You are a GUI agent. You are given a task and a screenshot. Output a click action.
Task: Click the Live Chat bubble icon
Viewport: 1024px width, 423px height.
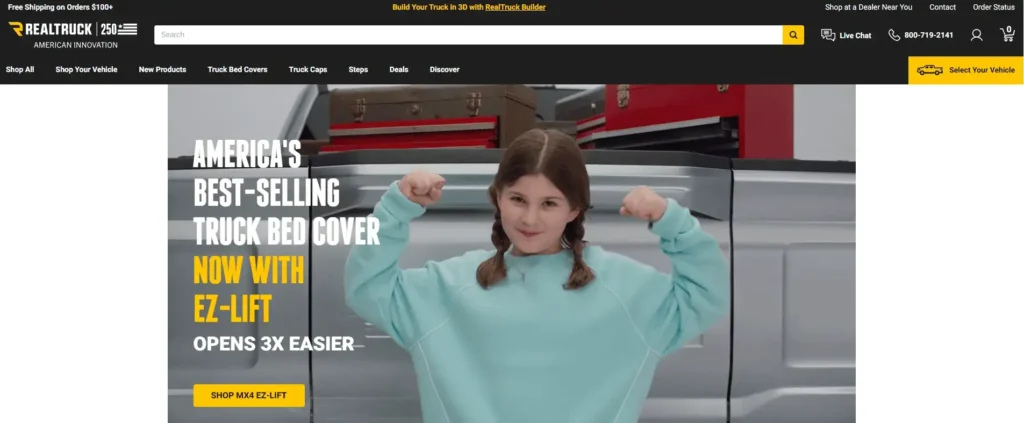point(828,35)
